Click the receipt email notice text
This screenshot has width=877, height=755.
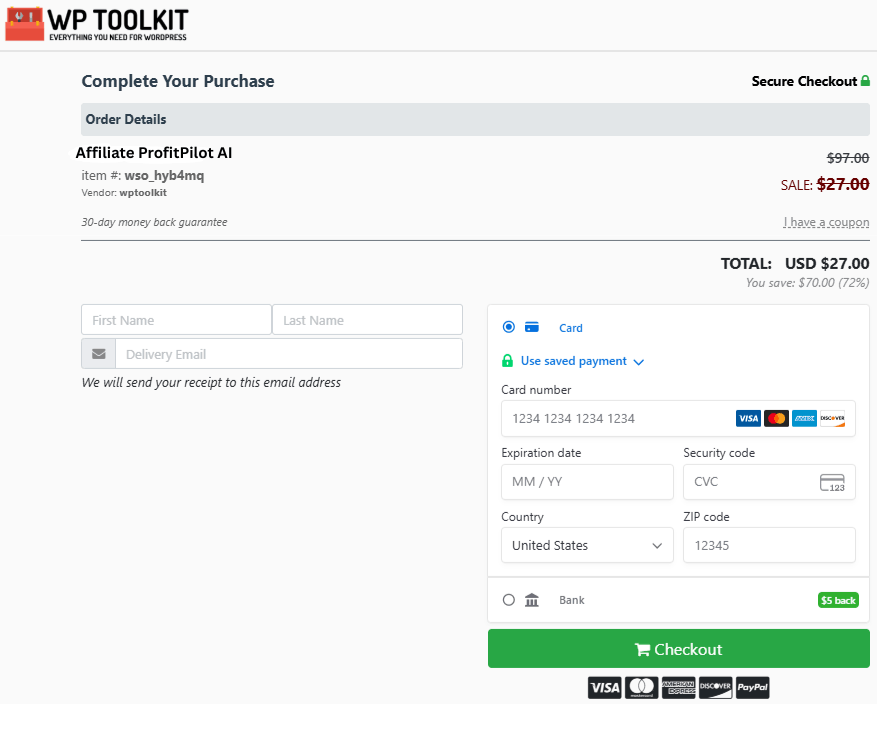tap(211, 383)
